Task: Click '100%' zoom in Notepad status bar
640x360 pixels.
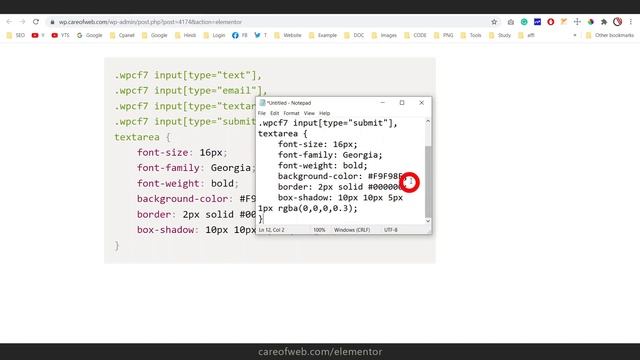Action: (319, 230)
